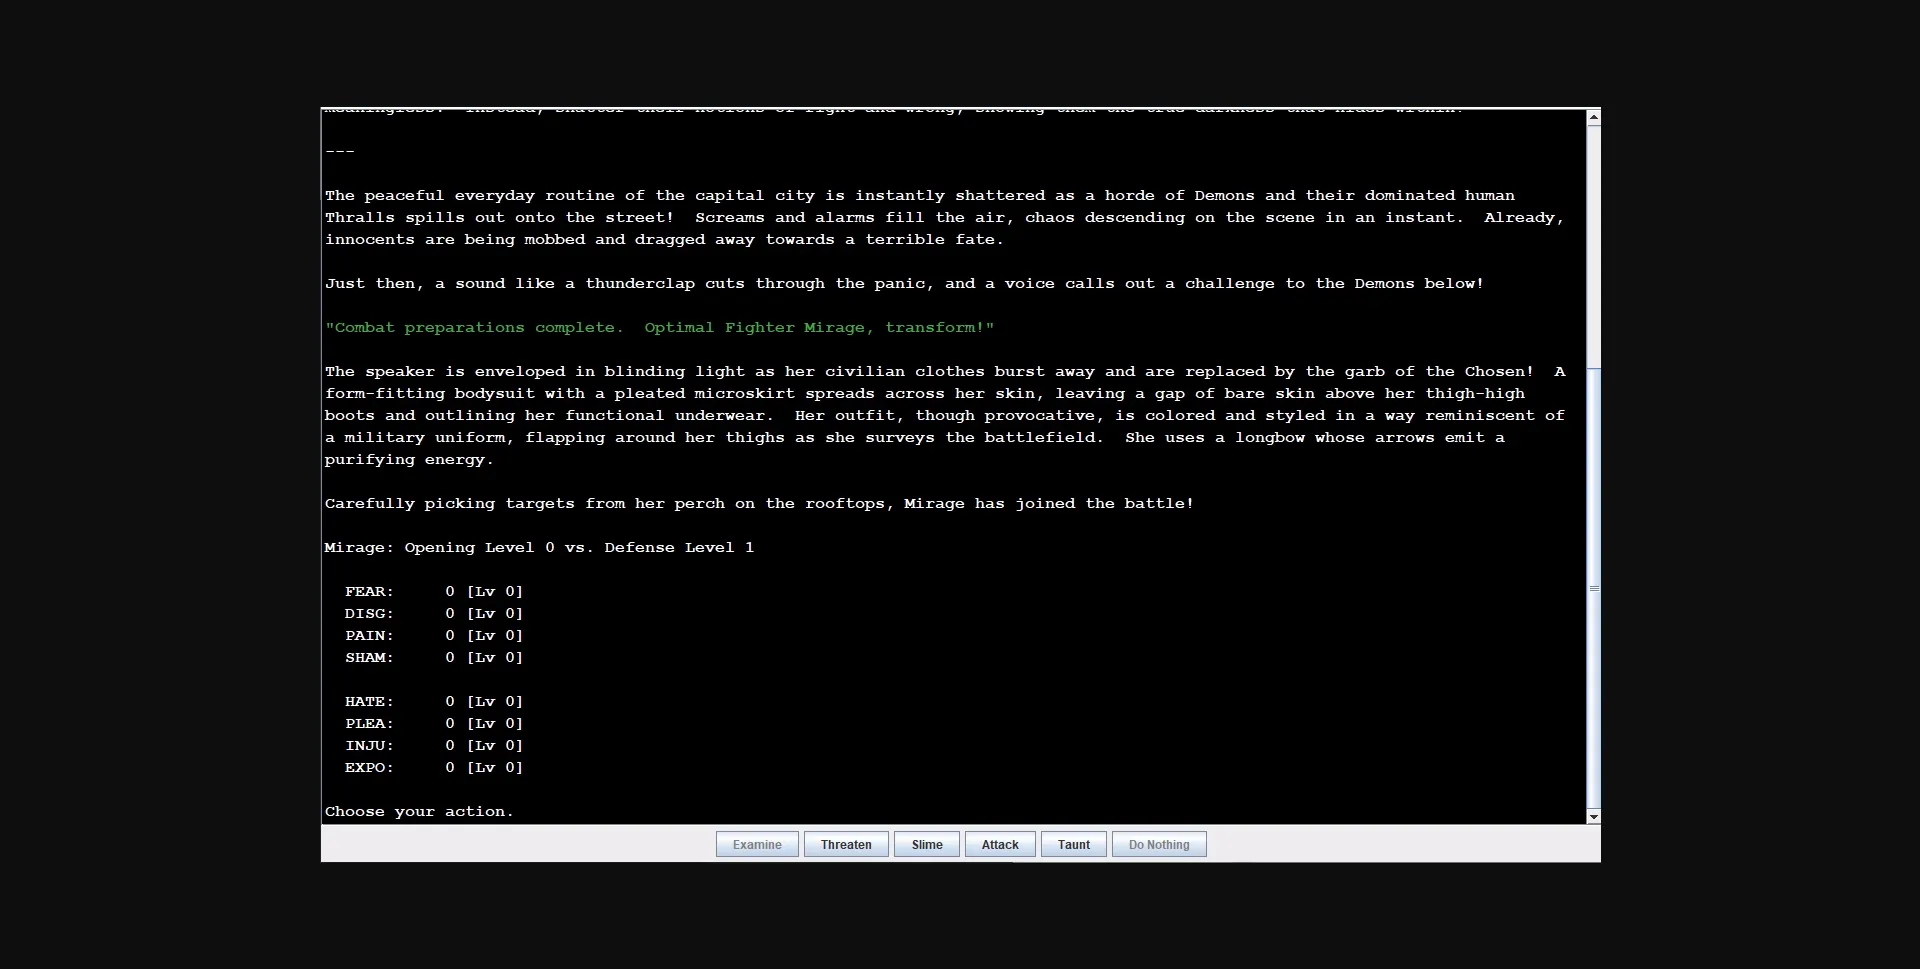Choose the Threaten action
The height and width of the screenshot is (969, 1920).
click(x=846, y=845)
